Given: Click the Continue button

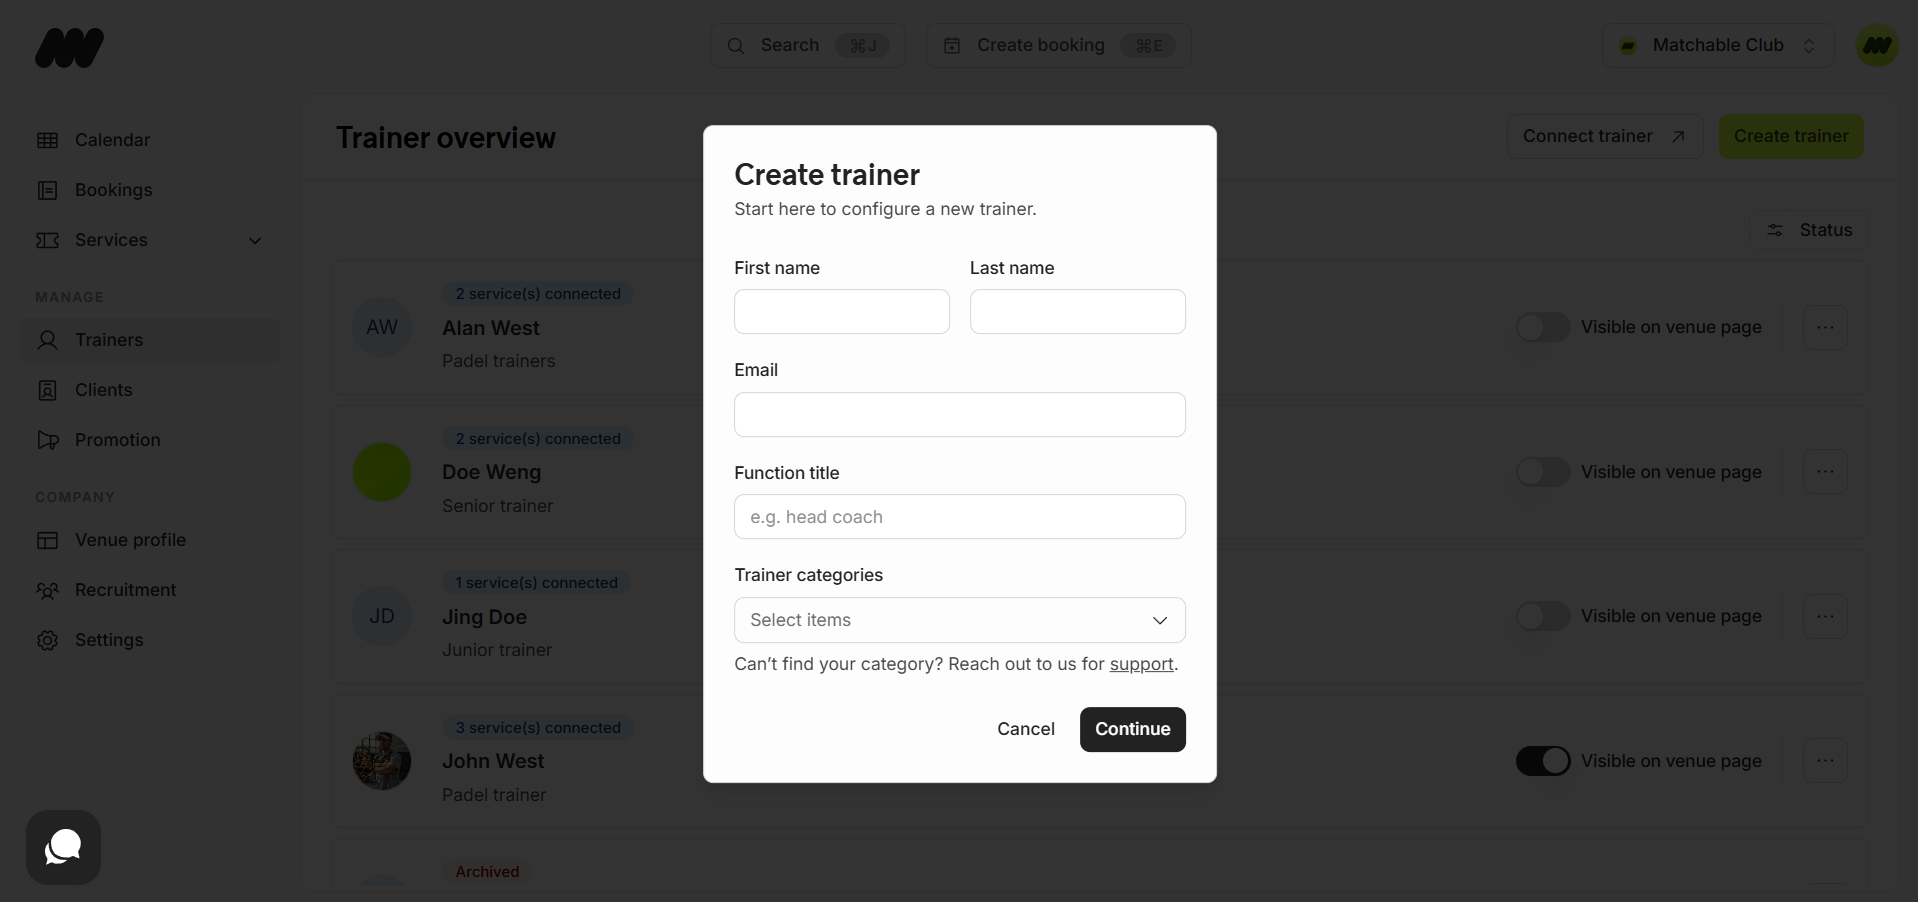Looking at the screenshot, I should (x=1132, y=729).
